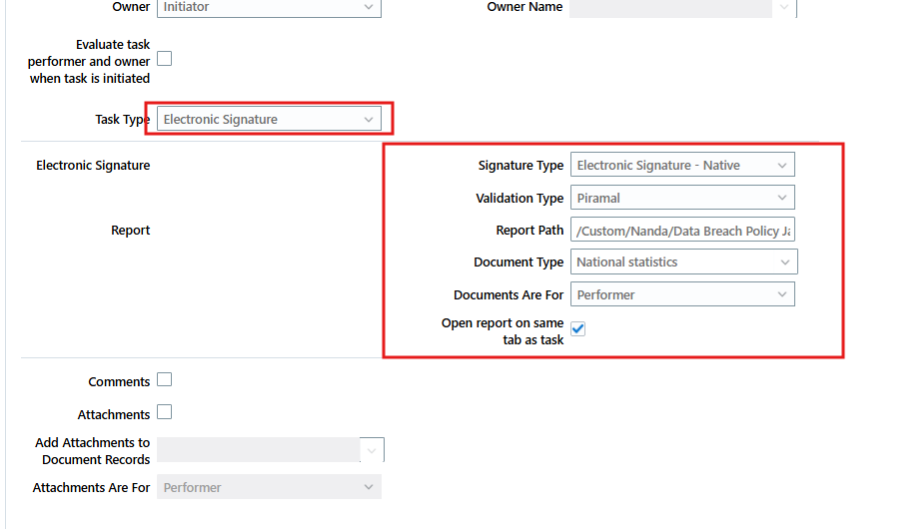The width and height of the screenshot is (900, 529).
Task: Enable the Comments checkbox
Action: coord(165,380)
